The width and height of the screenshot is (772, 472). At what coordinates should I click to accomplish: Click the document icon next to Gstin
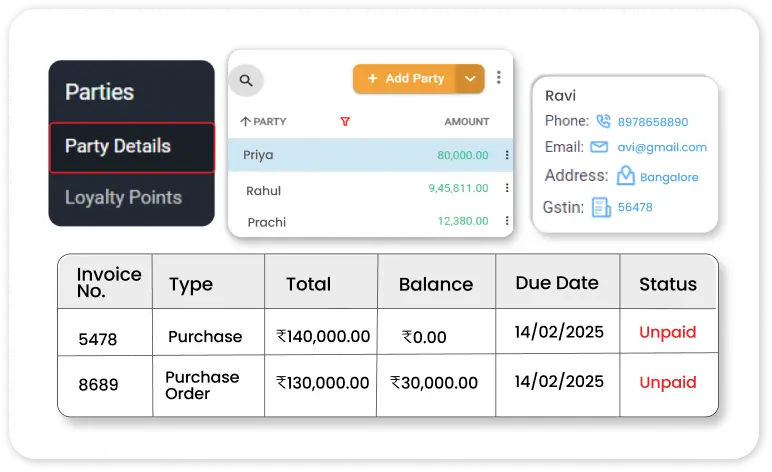[601, 207]
